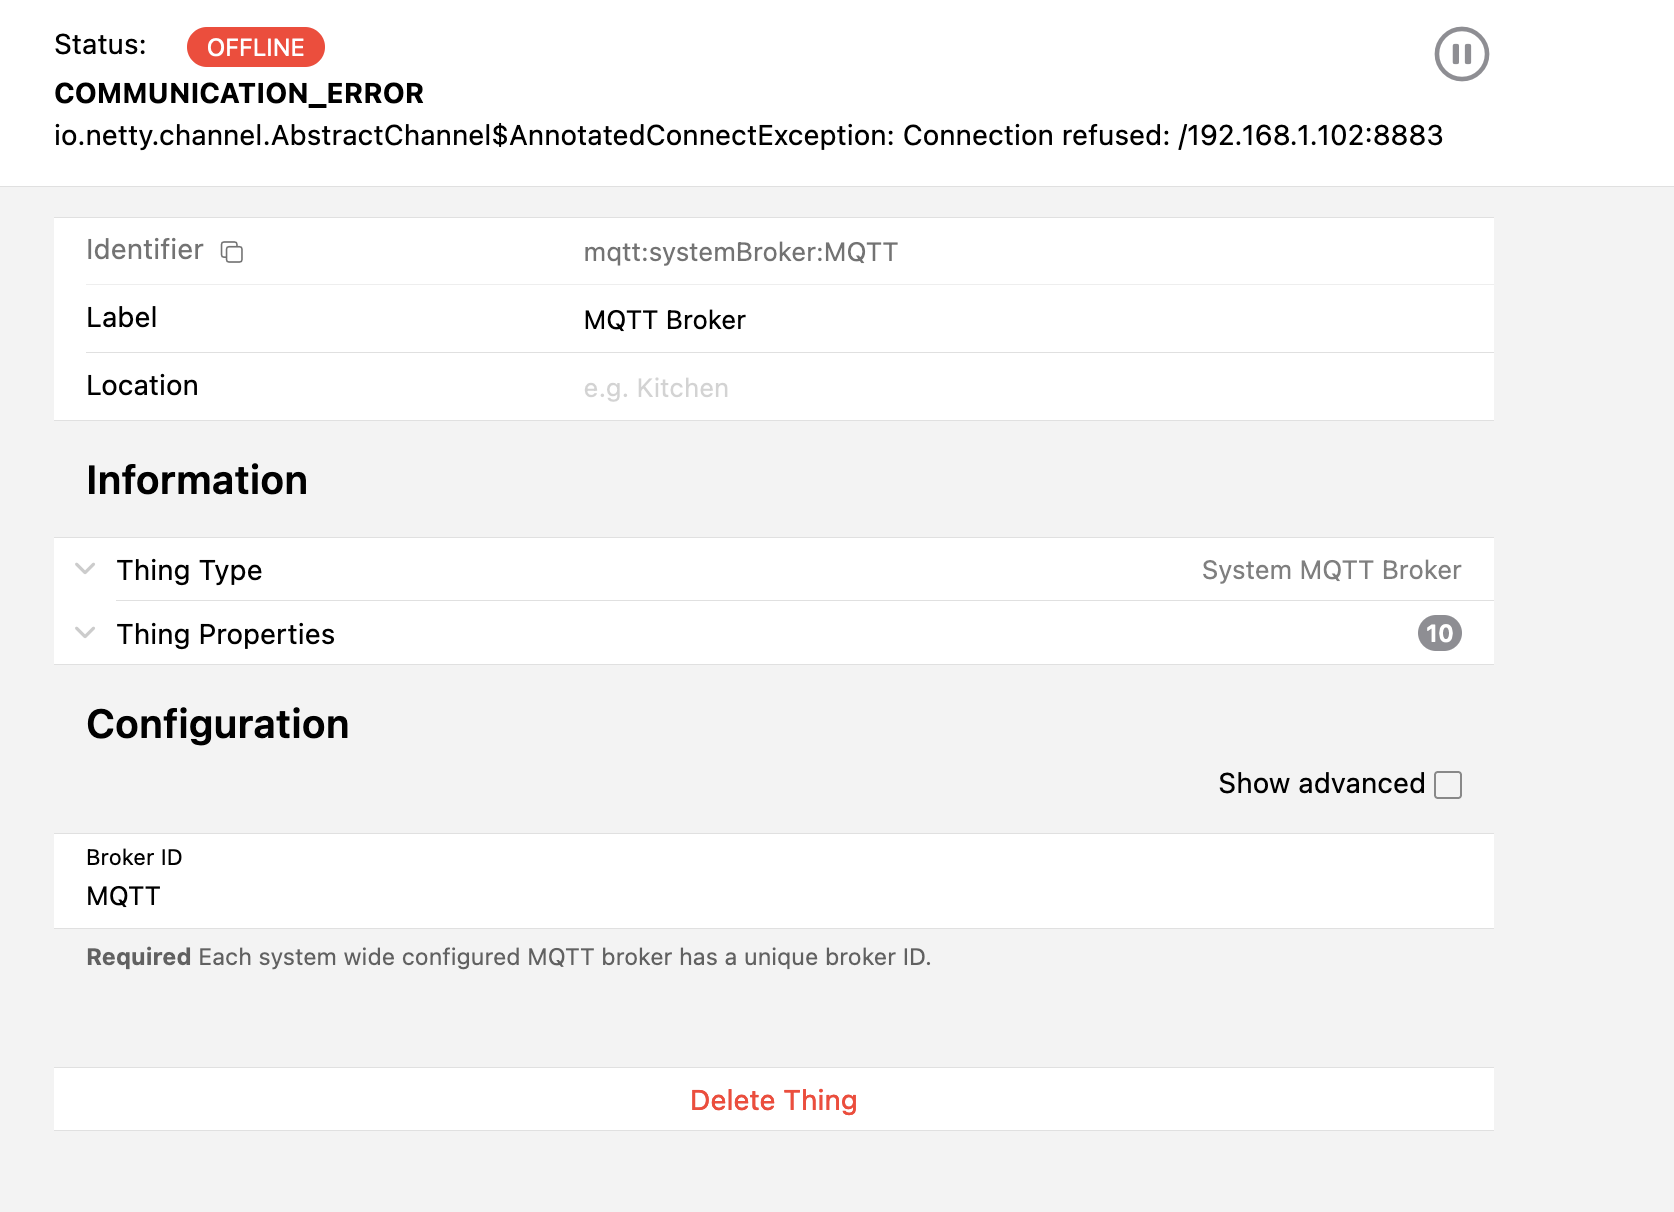Screen dimensions: 1674x1212
Task: Pause the MQTT Broker thing
Action: 1461,54
